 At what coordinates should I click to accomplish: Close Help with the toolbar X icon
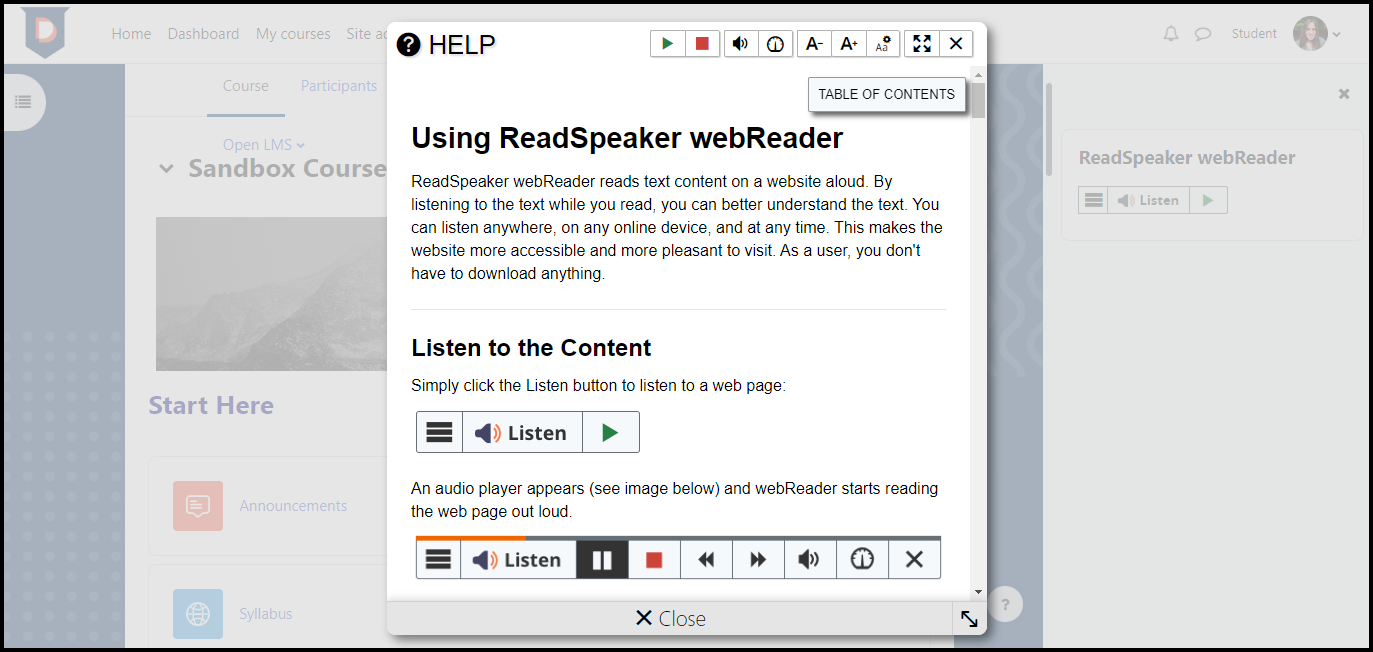tap(956, 44)
